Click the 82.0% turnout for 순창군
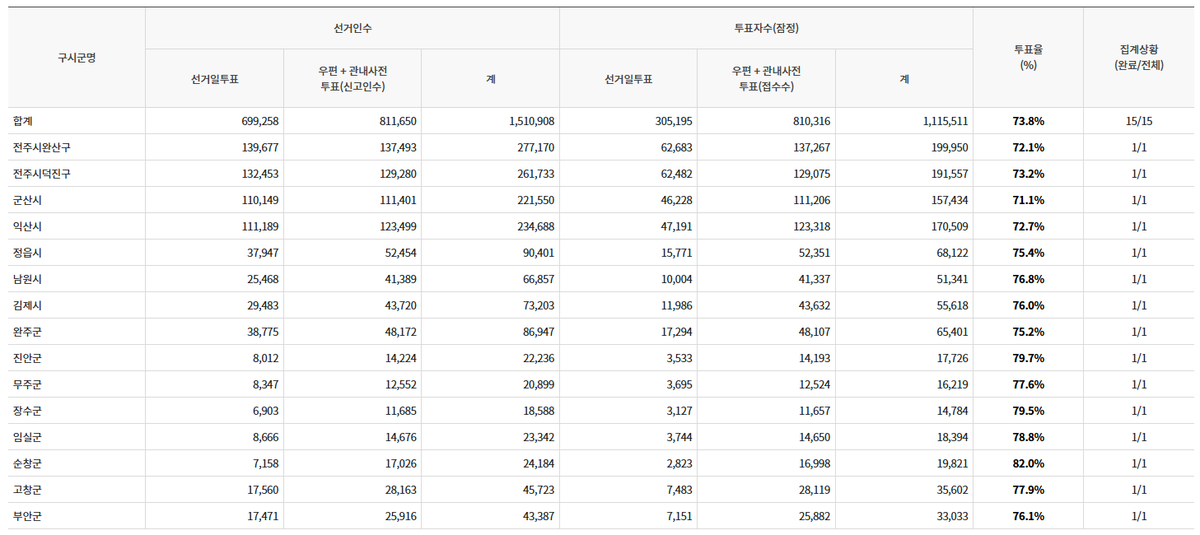The width and height of the screenshot is (1200, 535). tap(1028, 464)
